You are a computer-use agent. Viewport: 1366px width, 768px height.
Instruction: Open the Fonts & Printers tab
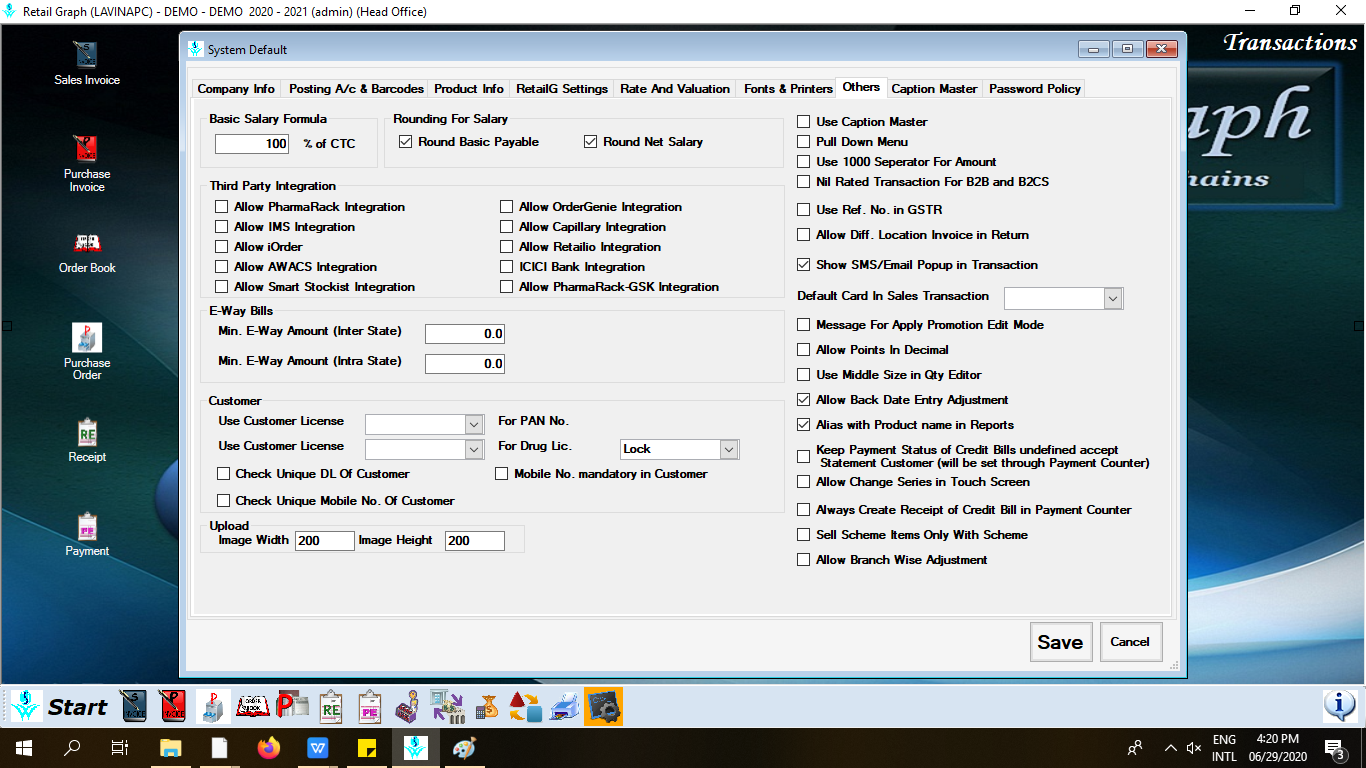(788, 89)
